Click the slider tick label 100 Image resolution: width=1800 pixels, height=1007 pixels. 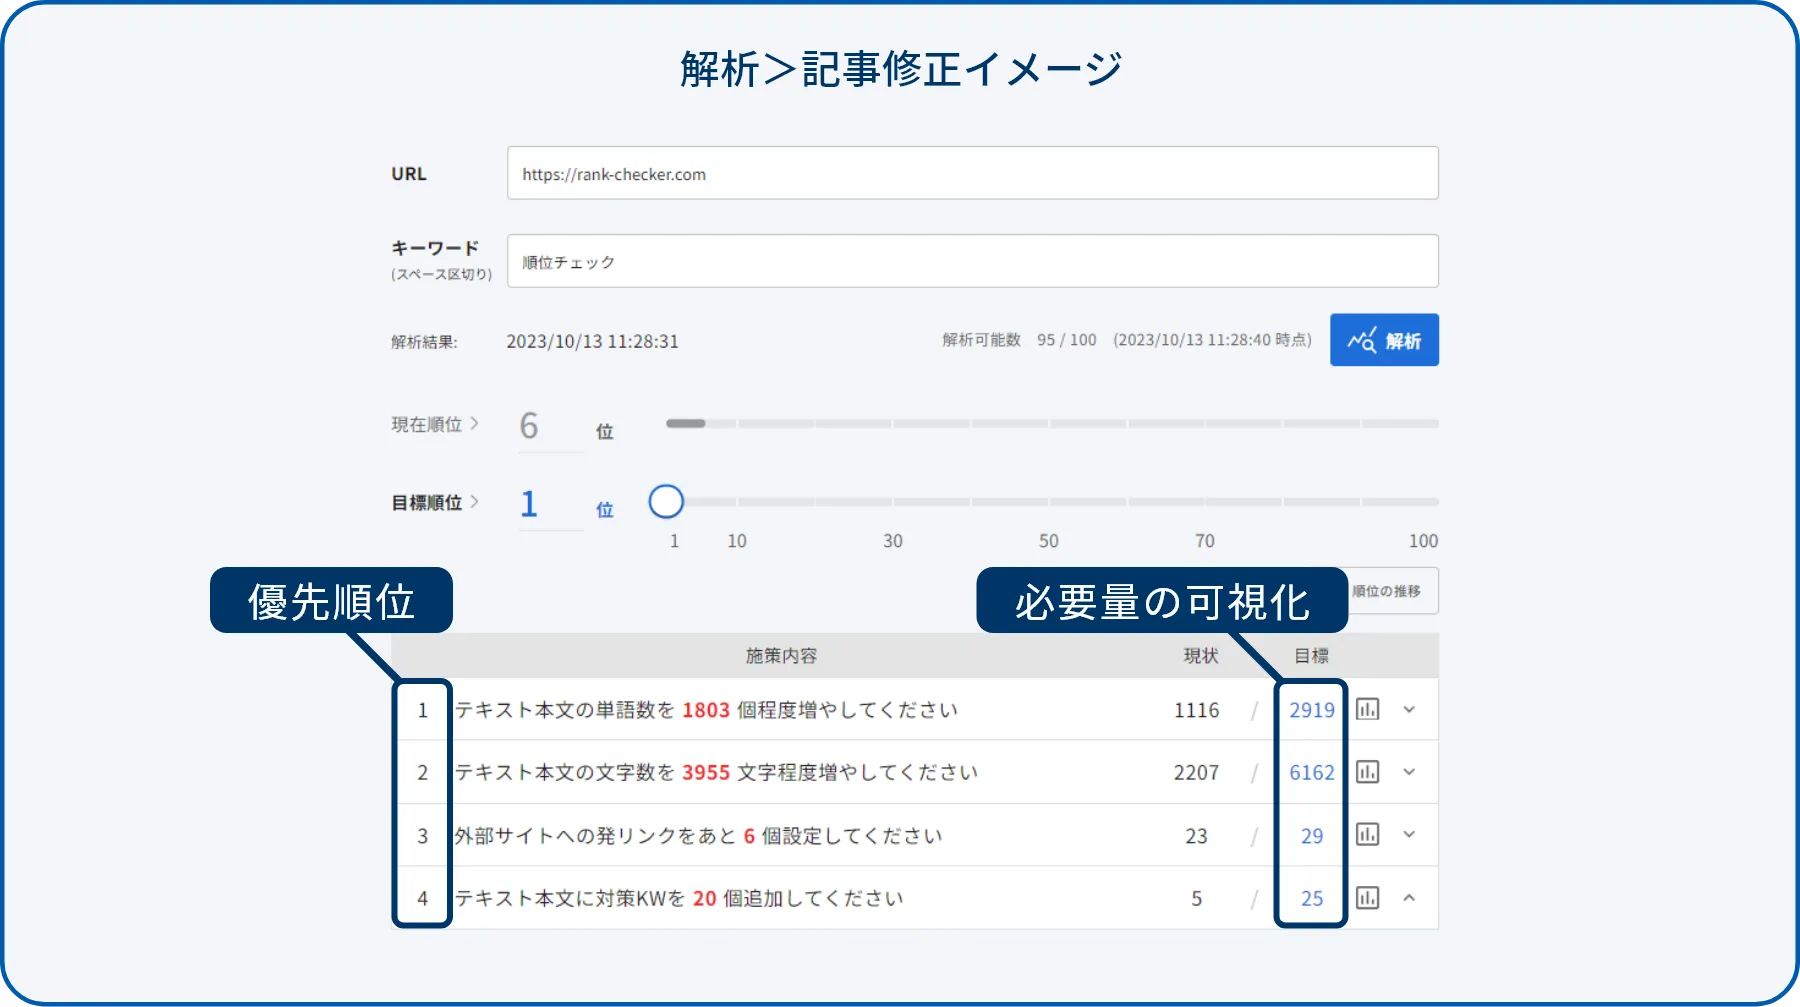(x=1423, y=540)
